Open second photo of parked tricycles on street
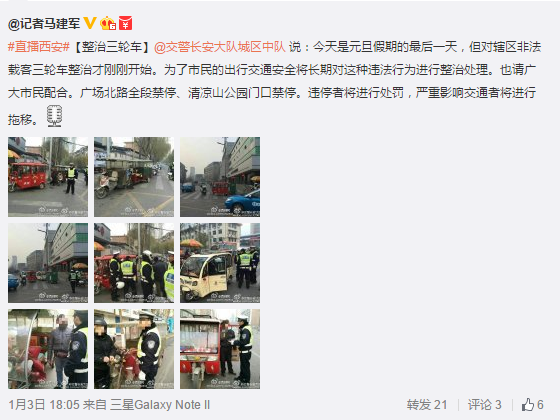 (134, 177)
